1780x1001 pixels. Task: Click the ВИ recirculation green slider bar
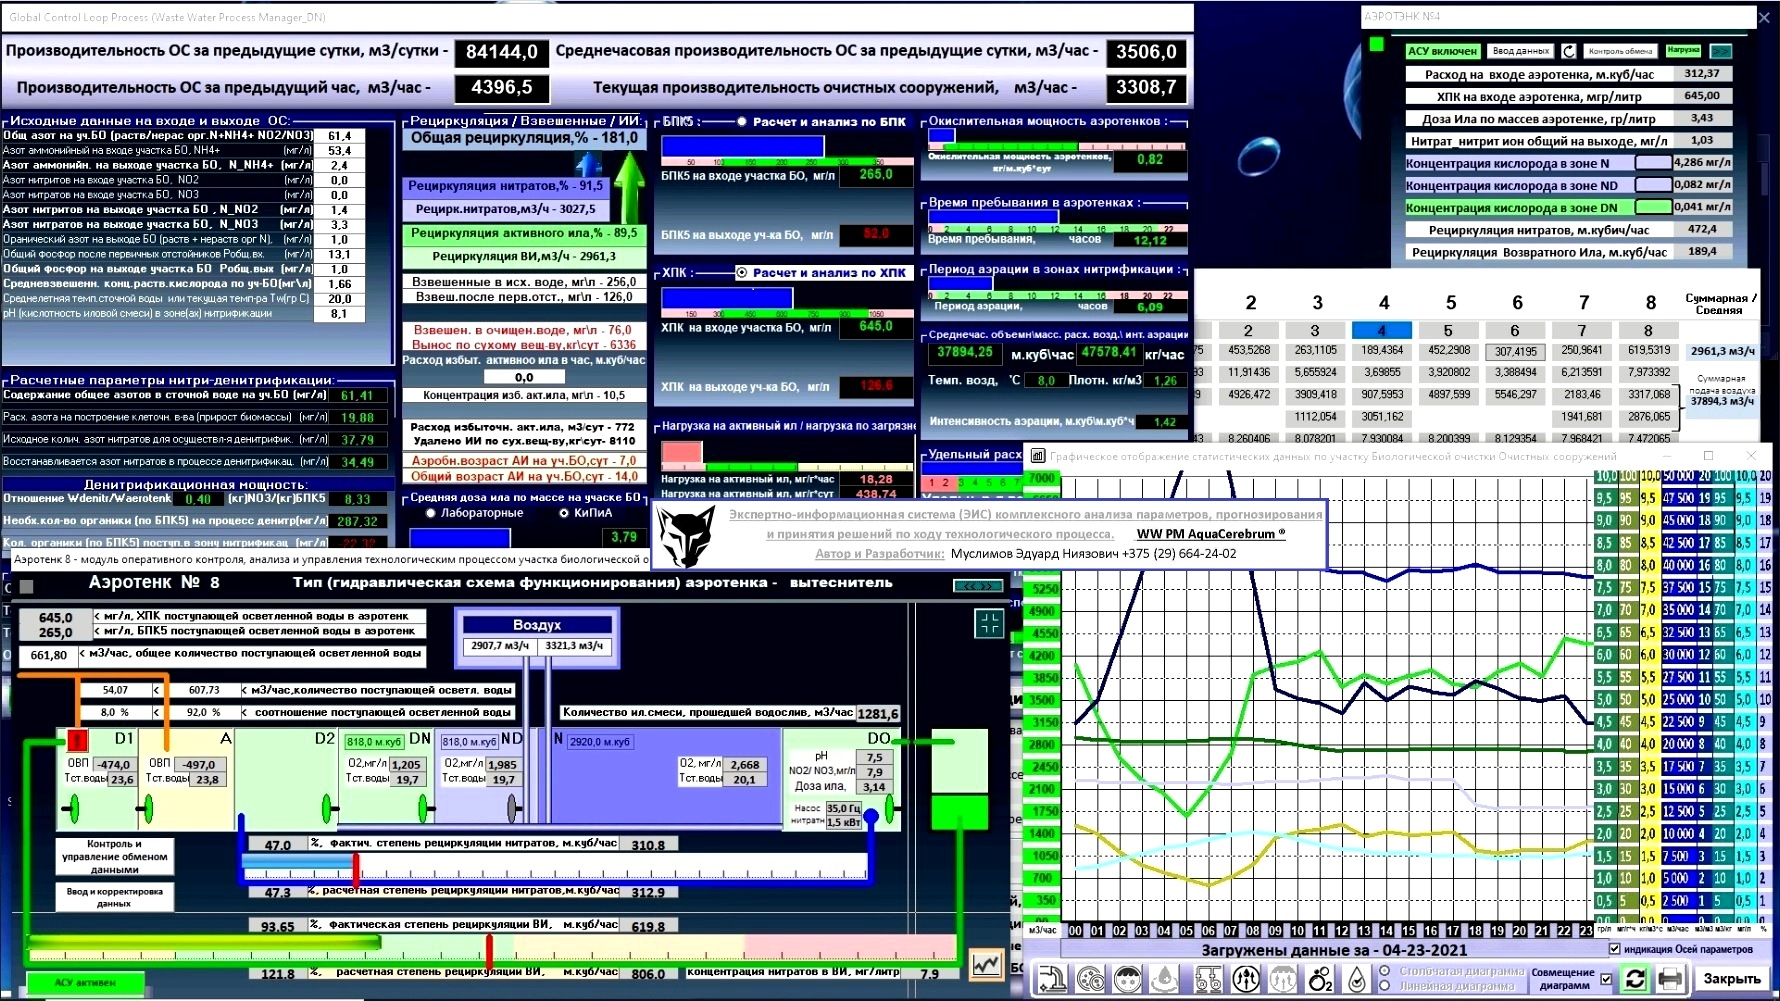pyautogui.click(x=204, y=942)
